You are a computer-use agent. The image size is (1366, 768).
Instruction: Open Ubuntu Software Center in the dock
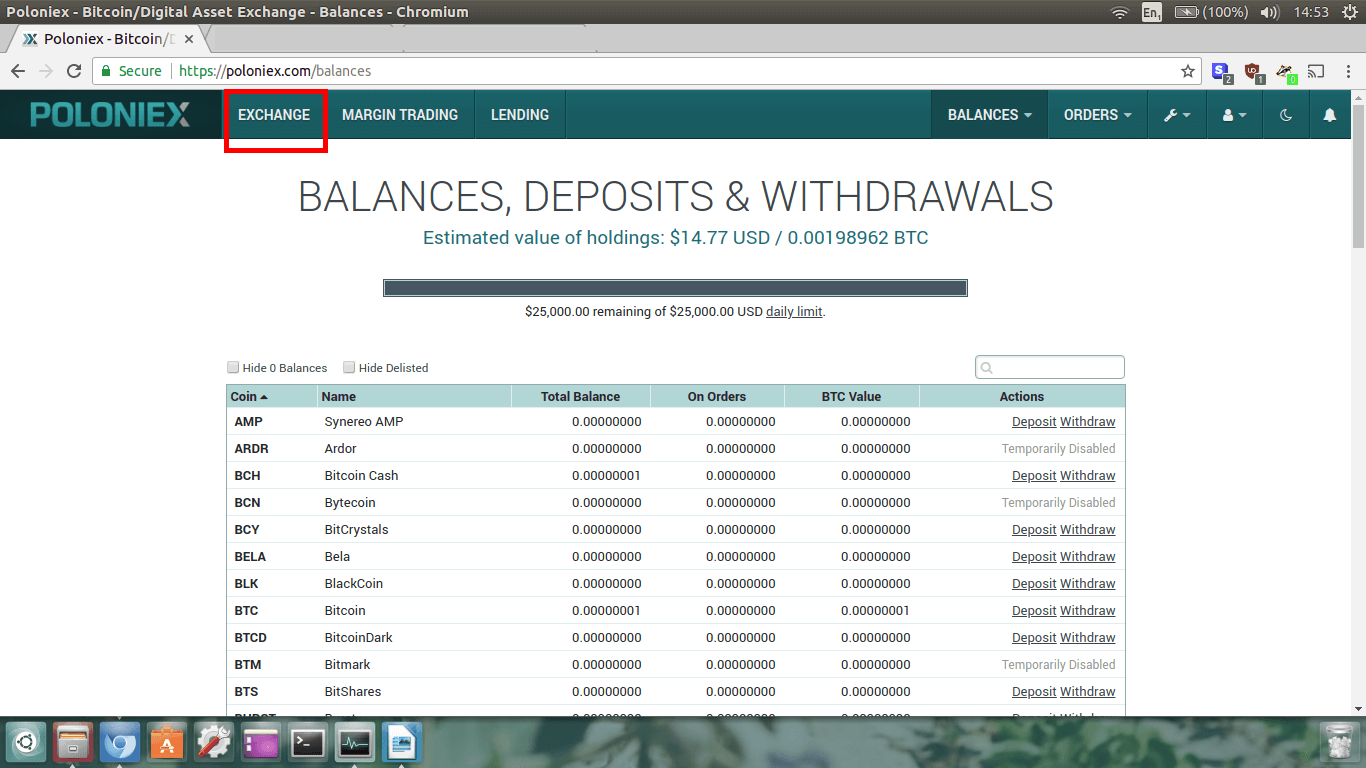tap(167, 743)
